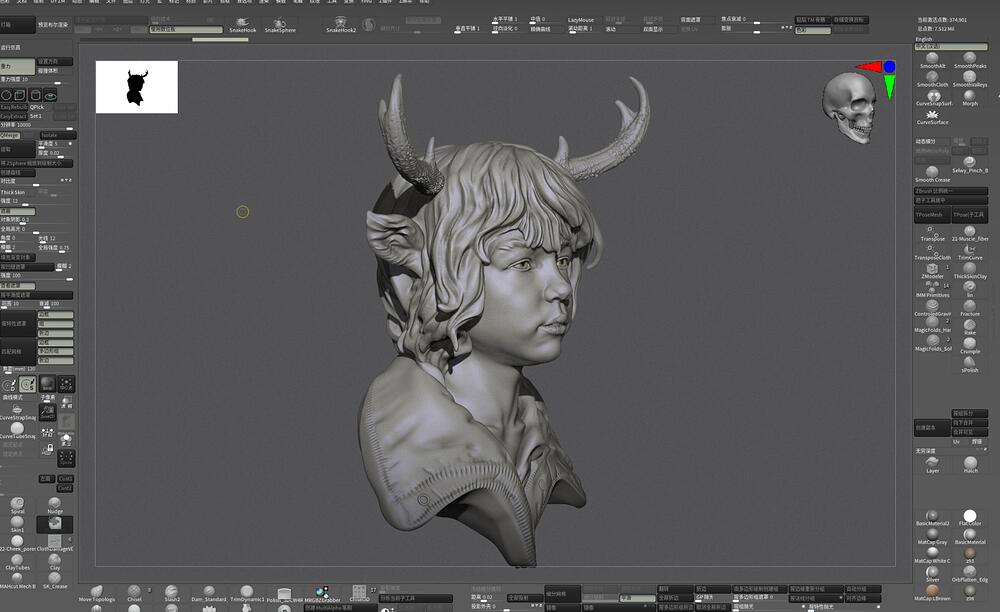
Task: Apply the MatCap Gray material
Action: point(932,537)
